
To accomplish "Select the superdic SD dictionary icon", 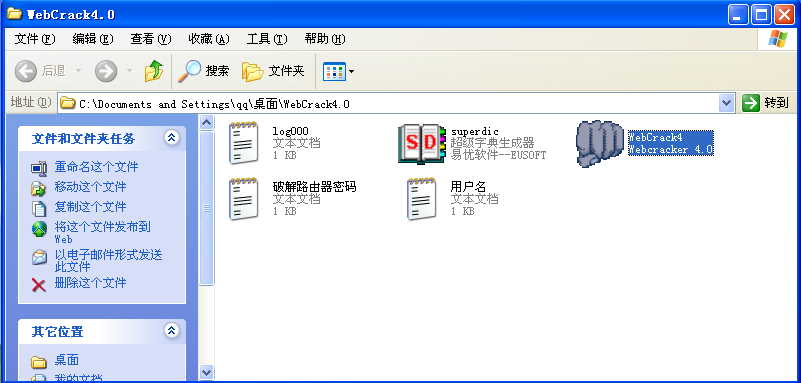I will pos(422,143).
